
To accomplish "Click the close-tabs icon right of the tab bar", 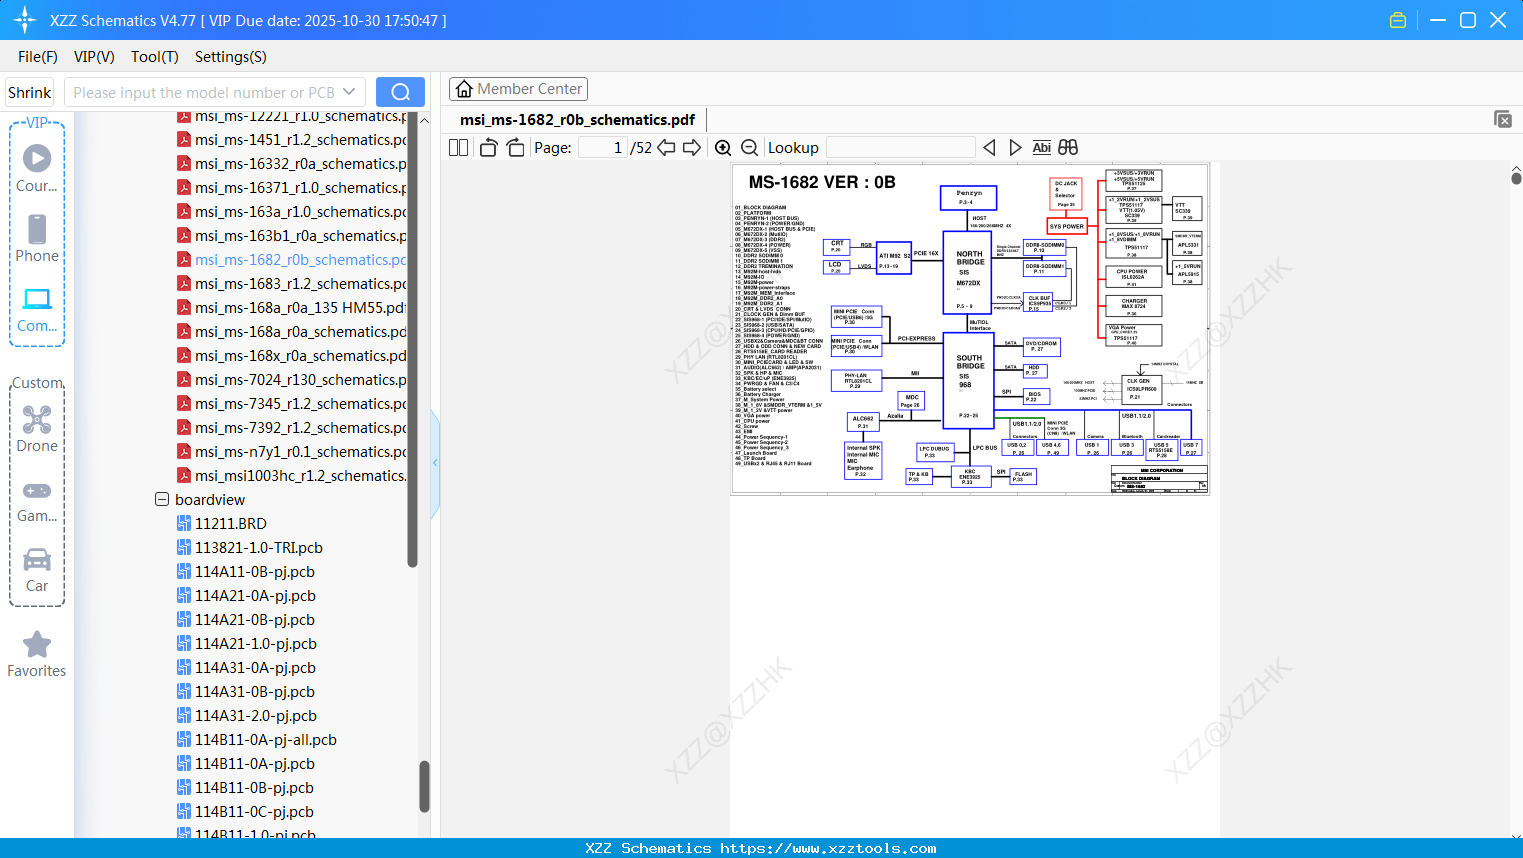I will tap(1503, 119).
